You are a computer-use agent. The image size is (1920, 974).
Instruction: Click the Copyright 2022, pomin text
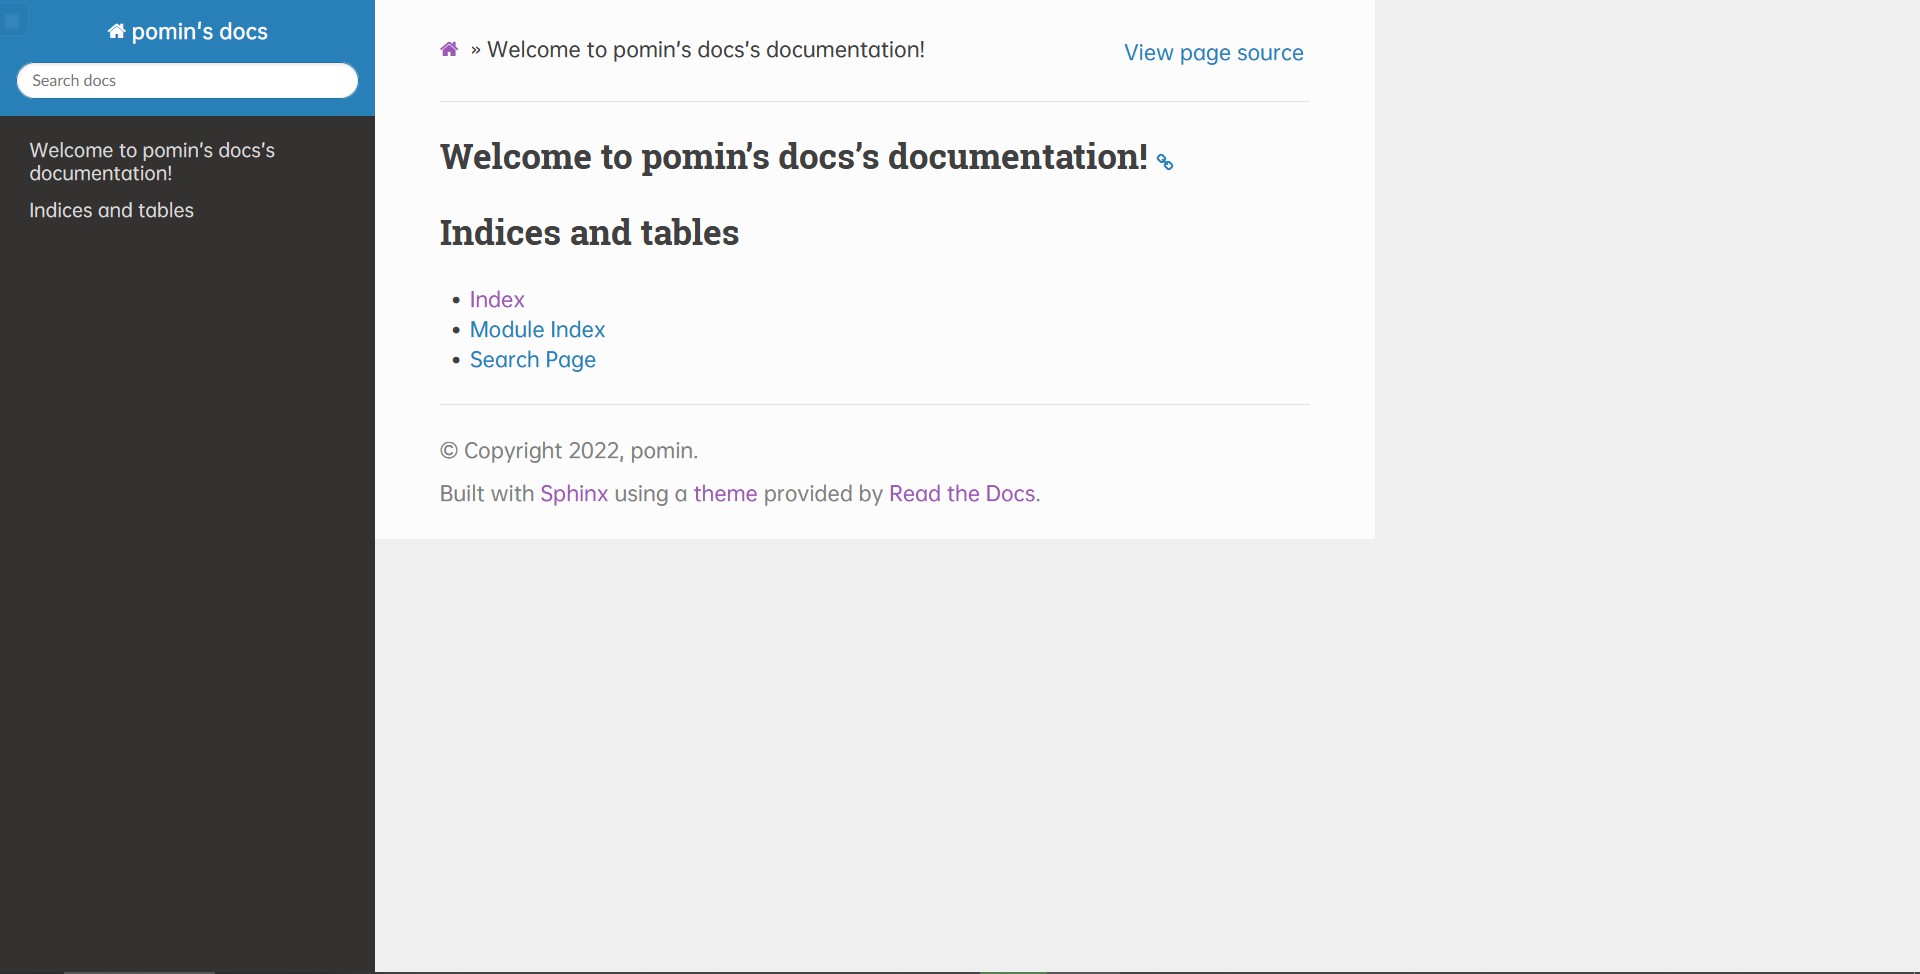click(569, 451)
